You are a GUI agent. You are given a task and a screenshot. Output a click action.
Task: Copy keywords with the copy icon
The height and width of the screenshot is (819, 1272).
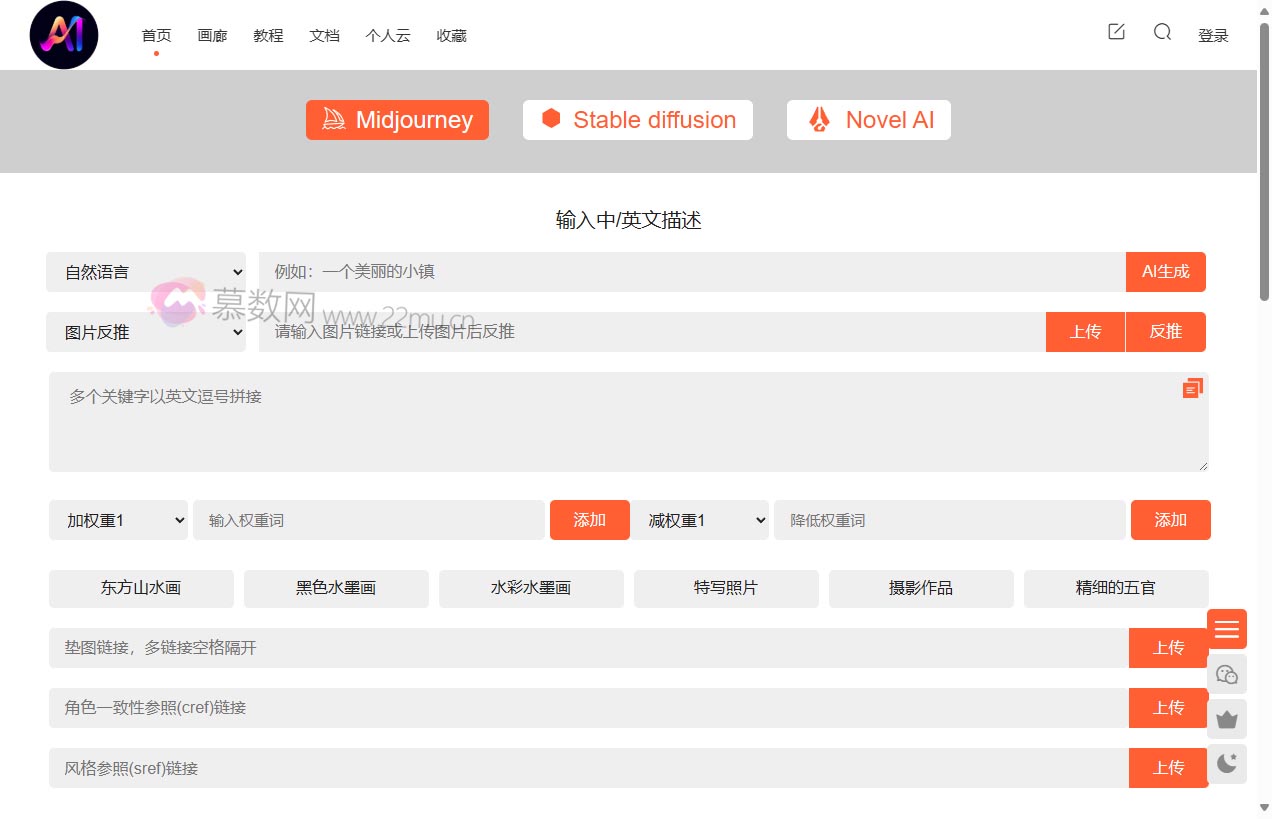pos(1192,388)
